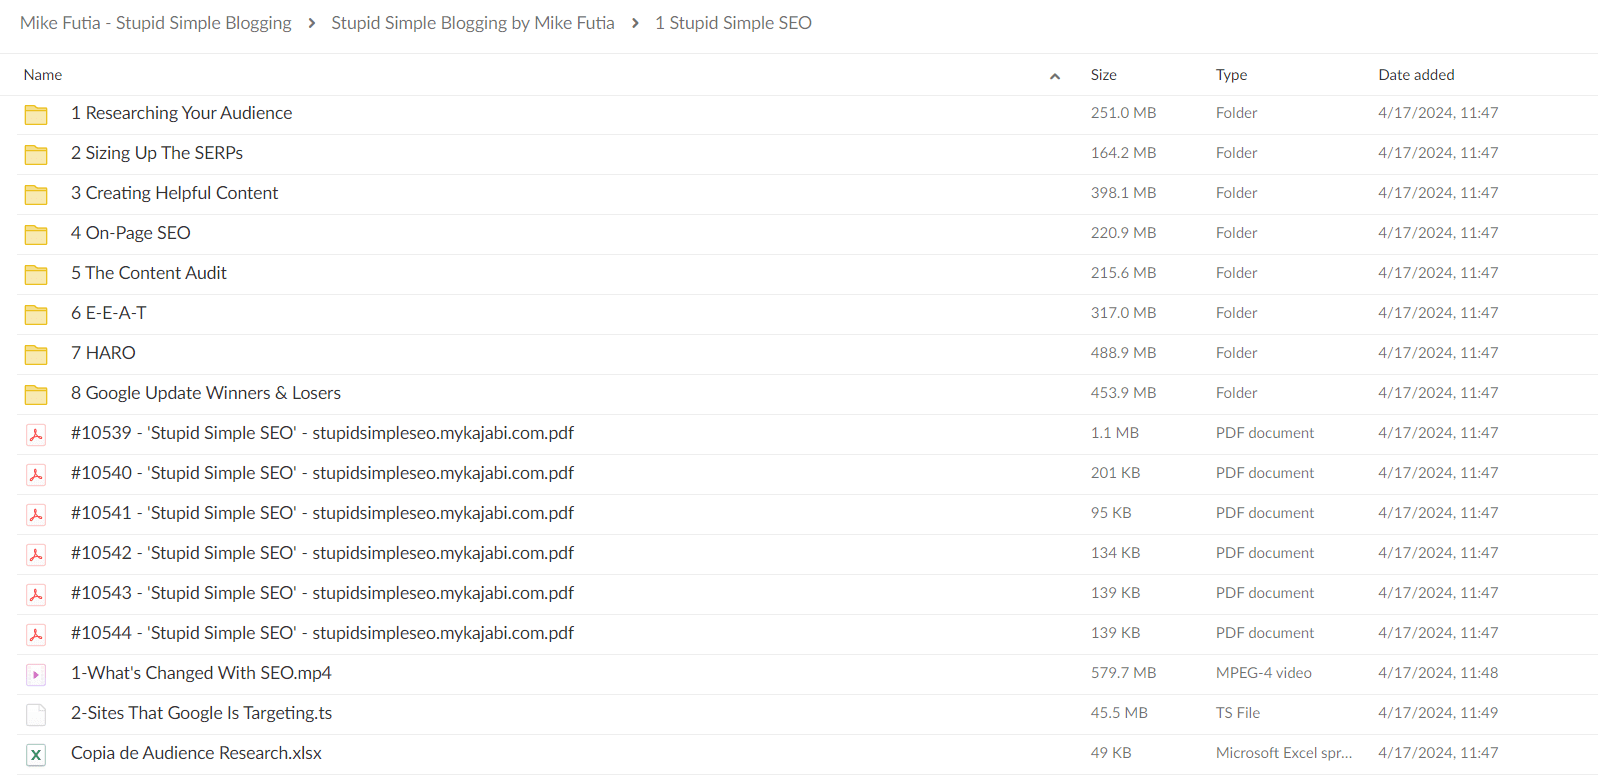Click blank file icon of Sites That Google Is Targeting.ts

pyautogui.click(x=36, y=715)
